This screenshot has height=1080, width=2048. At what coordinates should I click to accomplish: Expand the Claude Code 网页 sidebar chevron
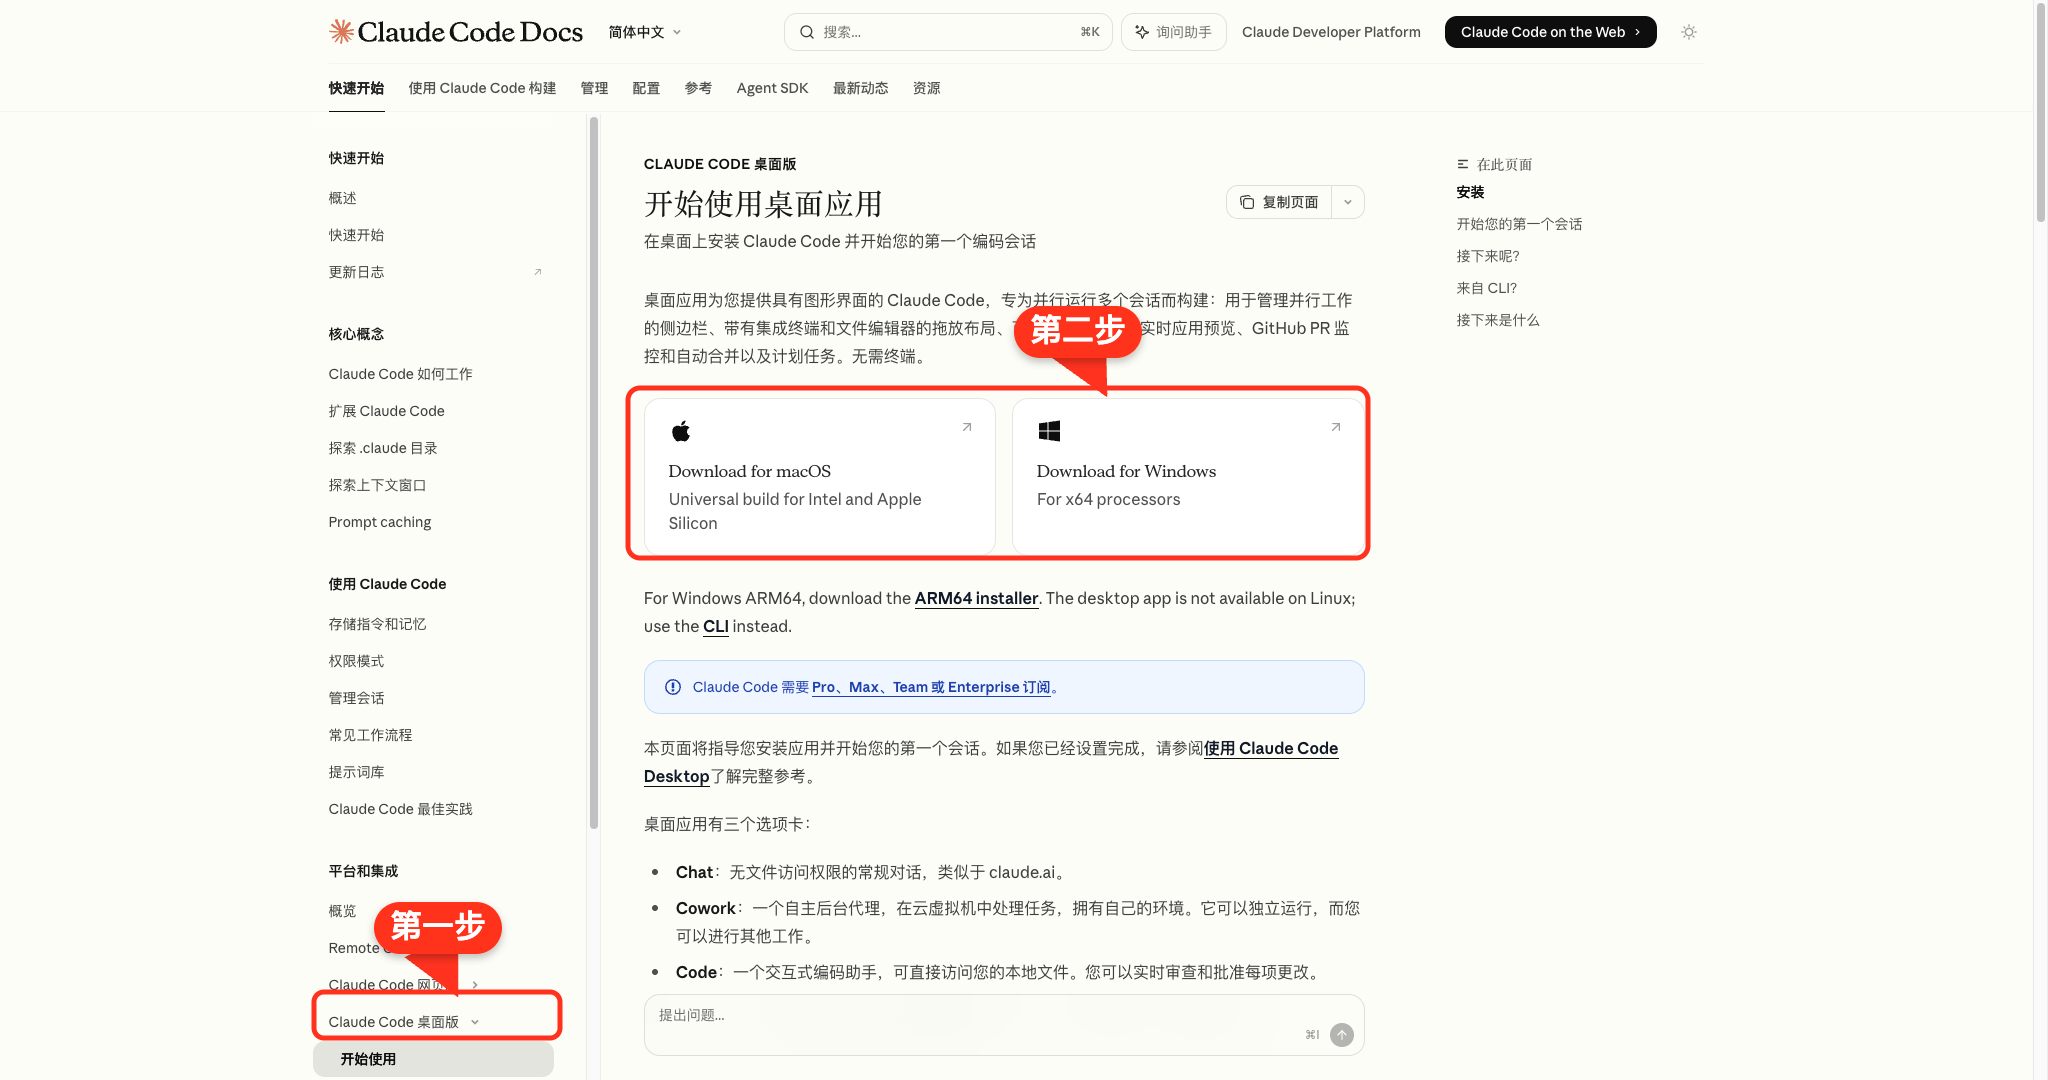[x=475, y=985]
